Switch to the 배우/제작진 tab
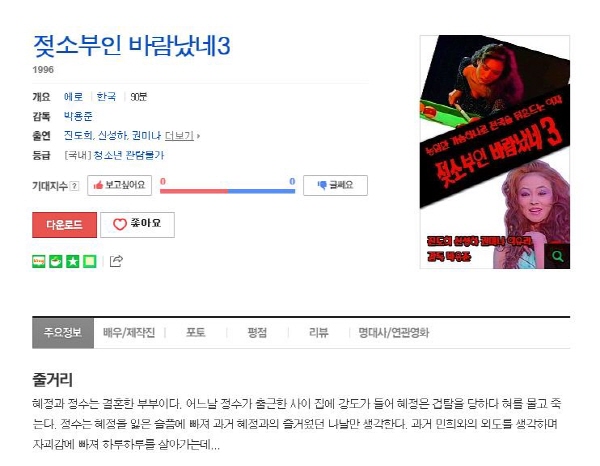The width and height of the screenshot is (600, 466). pyautogui.click(x=129, y=332)
